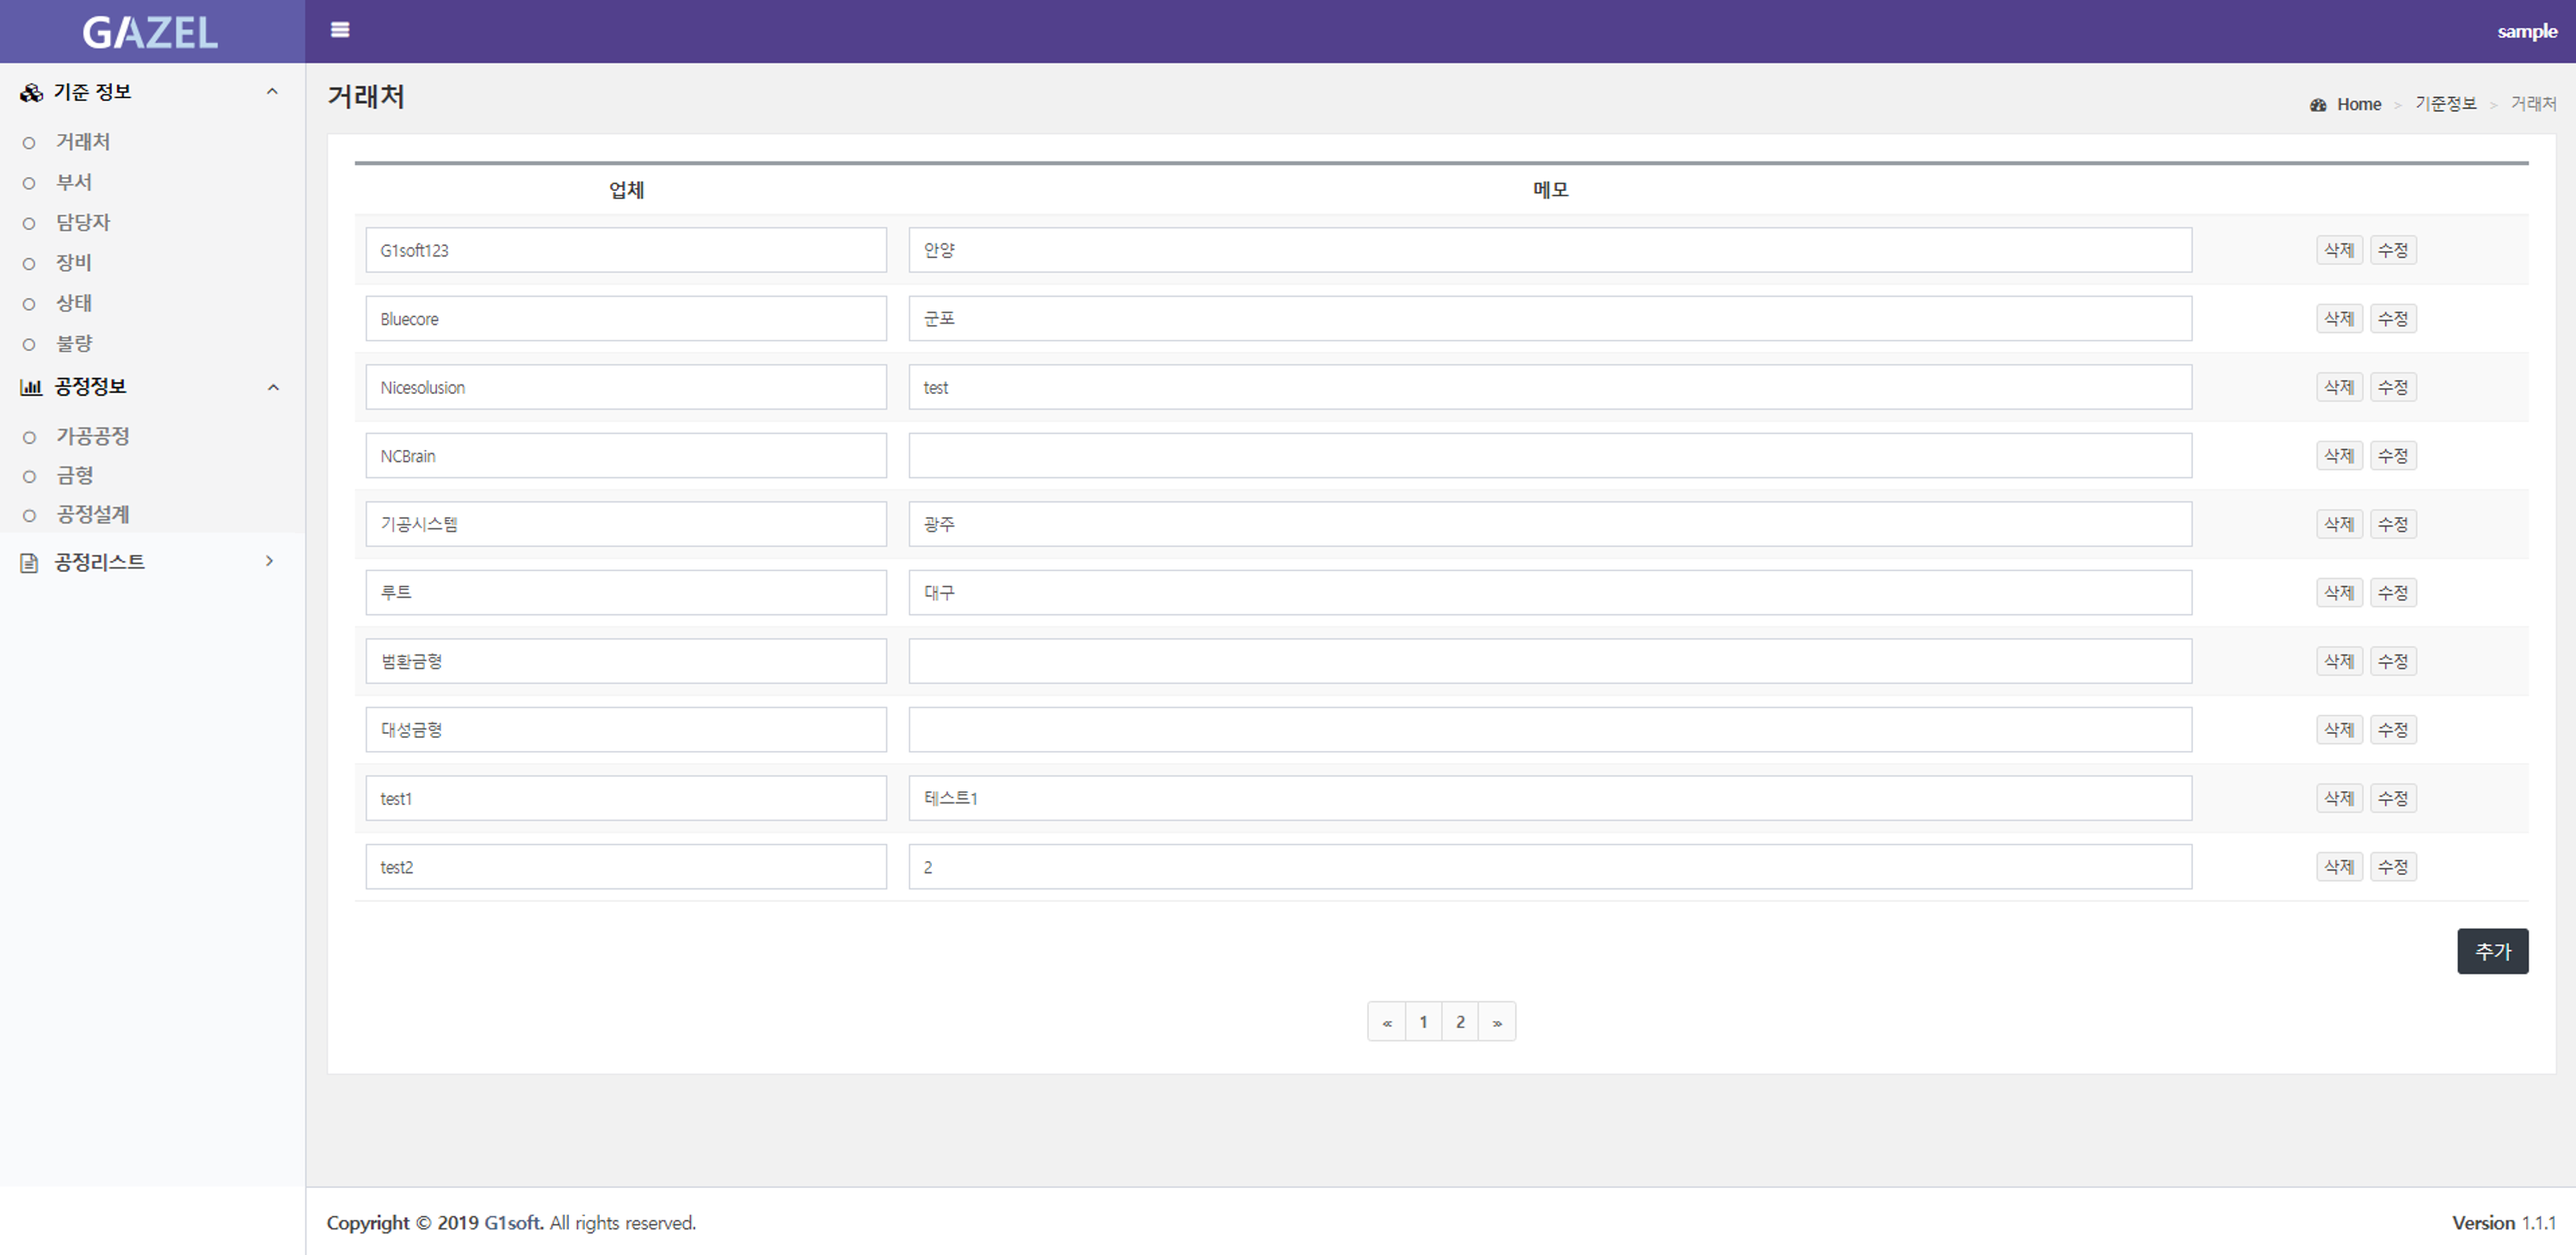2576x1255 pixels.
Task: Open the 공정설계 sidebar menu item
Action: pos(92,514)
